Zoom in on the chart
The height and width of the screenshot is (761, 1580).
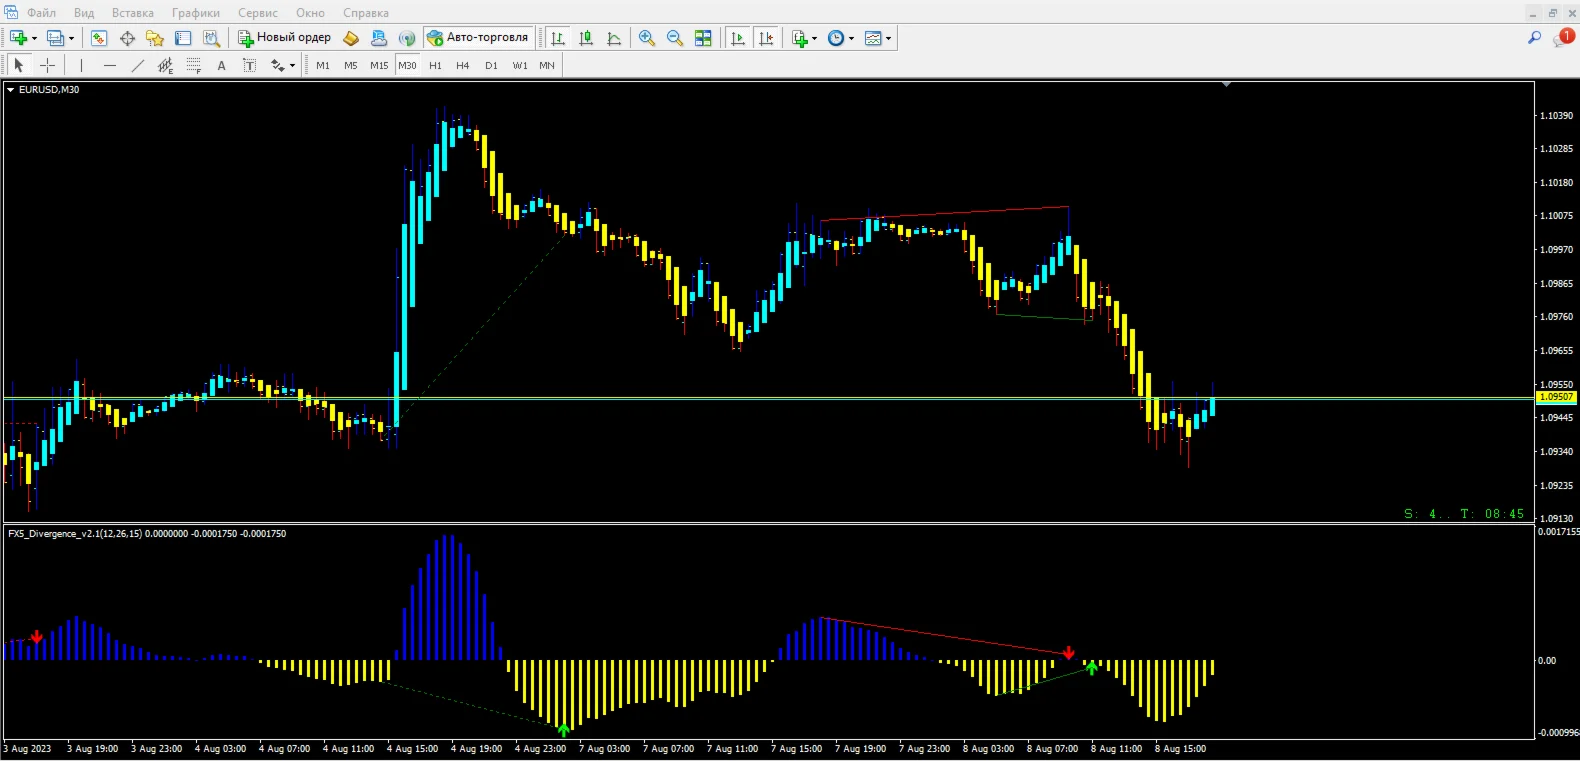[x=647, y=38]
